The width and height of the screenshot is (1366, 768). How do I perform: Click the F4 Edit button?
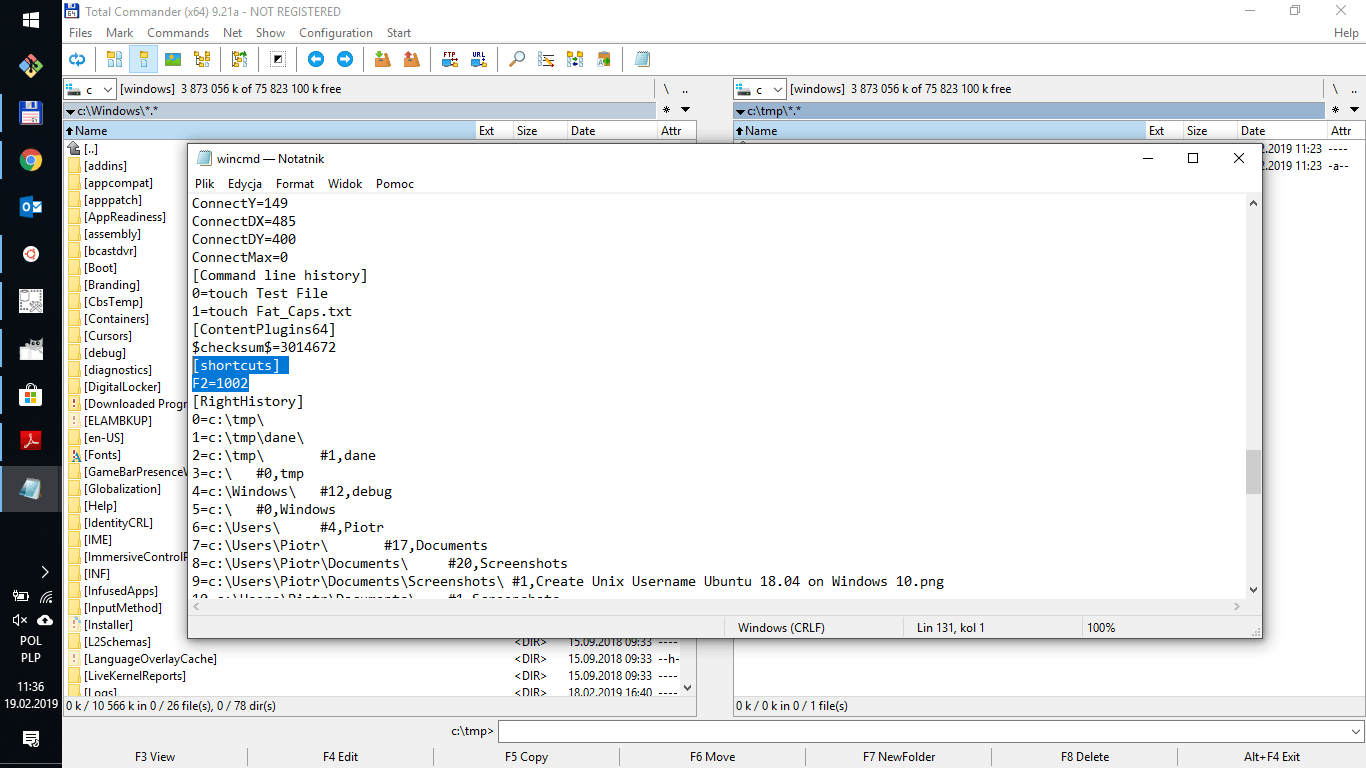[x=340, y=757]
